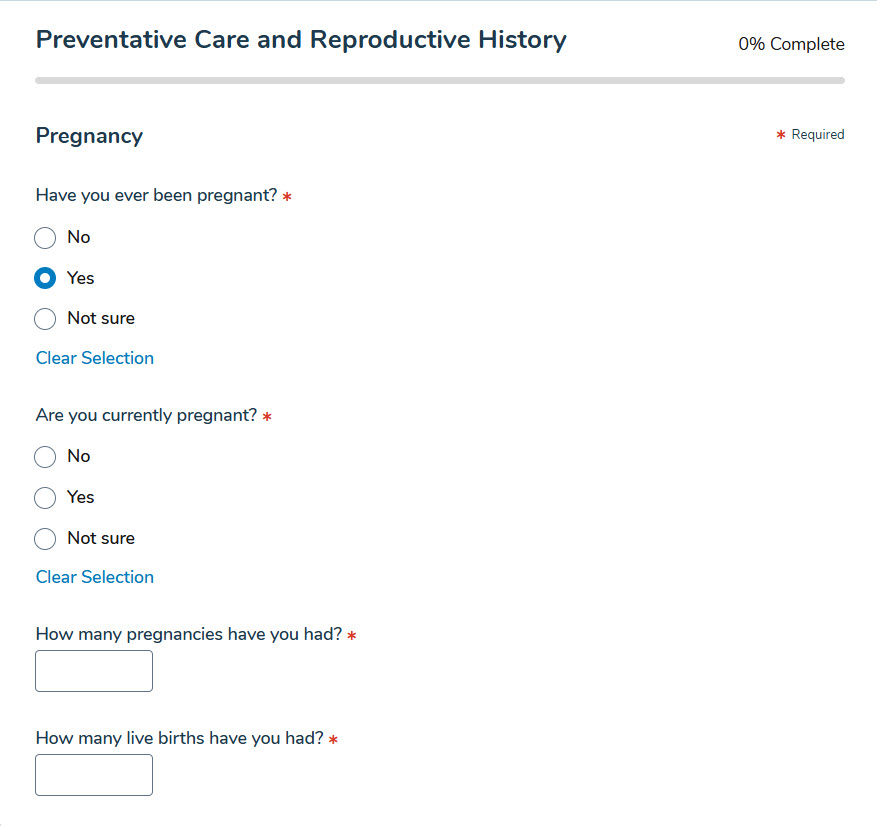Focus the number of pregnancies input box
Screen dimensions: 877x826
(x=94, y=671)
